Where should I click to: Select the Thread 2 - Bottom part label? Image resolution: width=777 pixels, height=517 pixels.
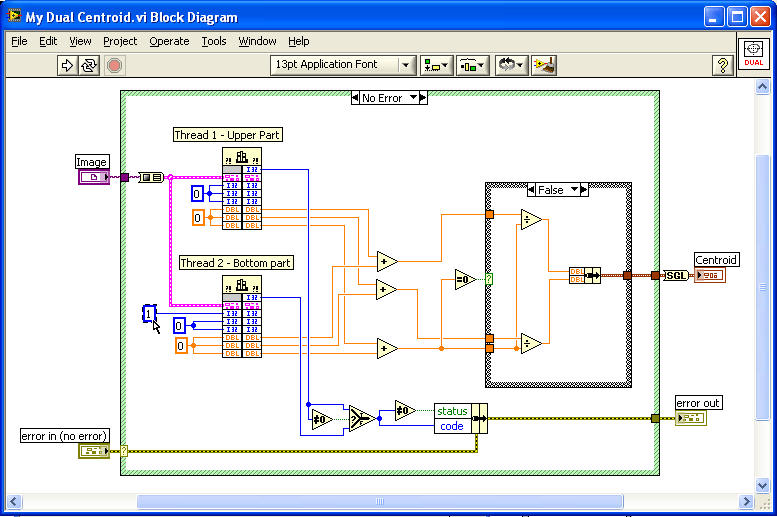[x=236, y=263]
